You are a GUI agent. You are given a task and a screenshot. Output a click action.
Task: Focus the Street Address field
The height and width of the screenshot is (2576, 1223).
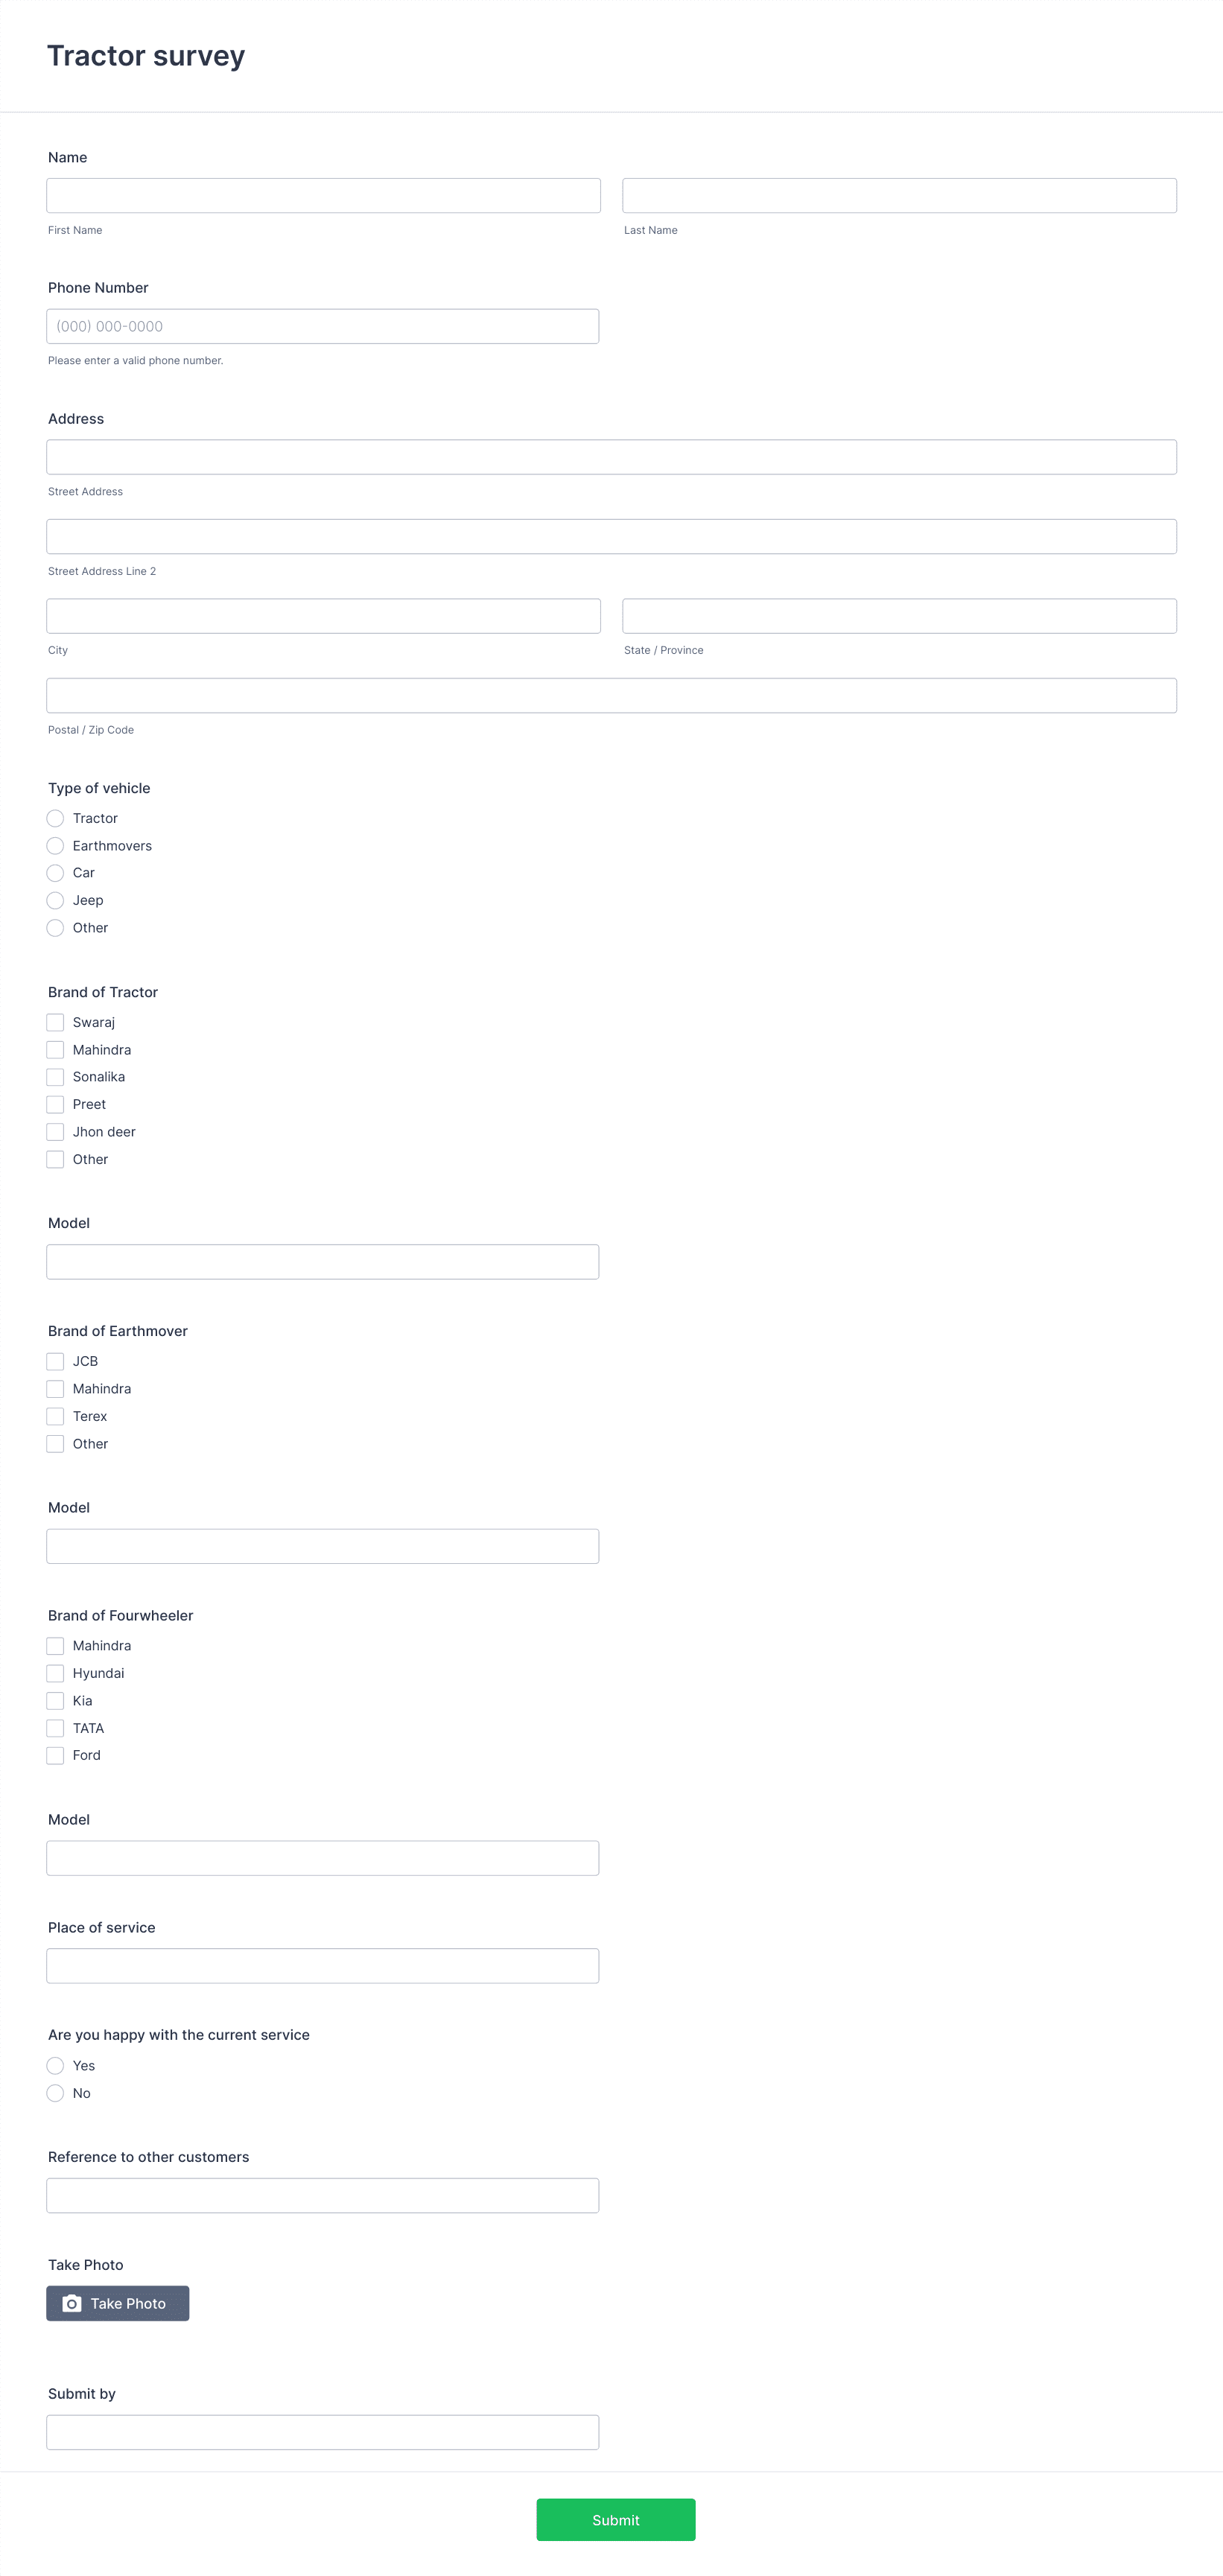pos(611,457)
